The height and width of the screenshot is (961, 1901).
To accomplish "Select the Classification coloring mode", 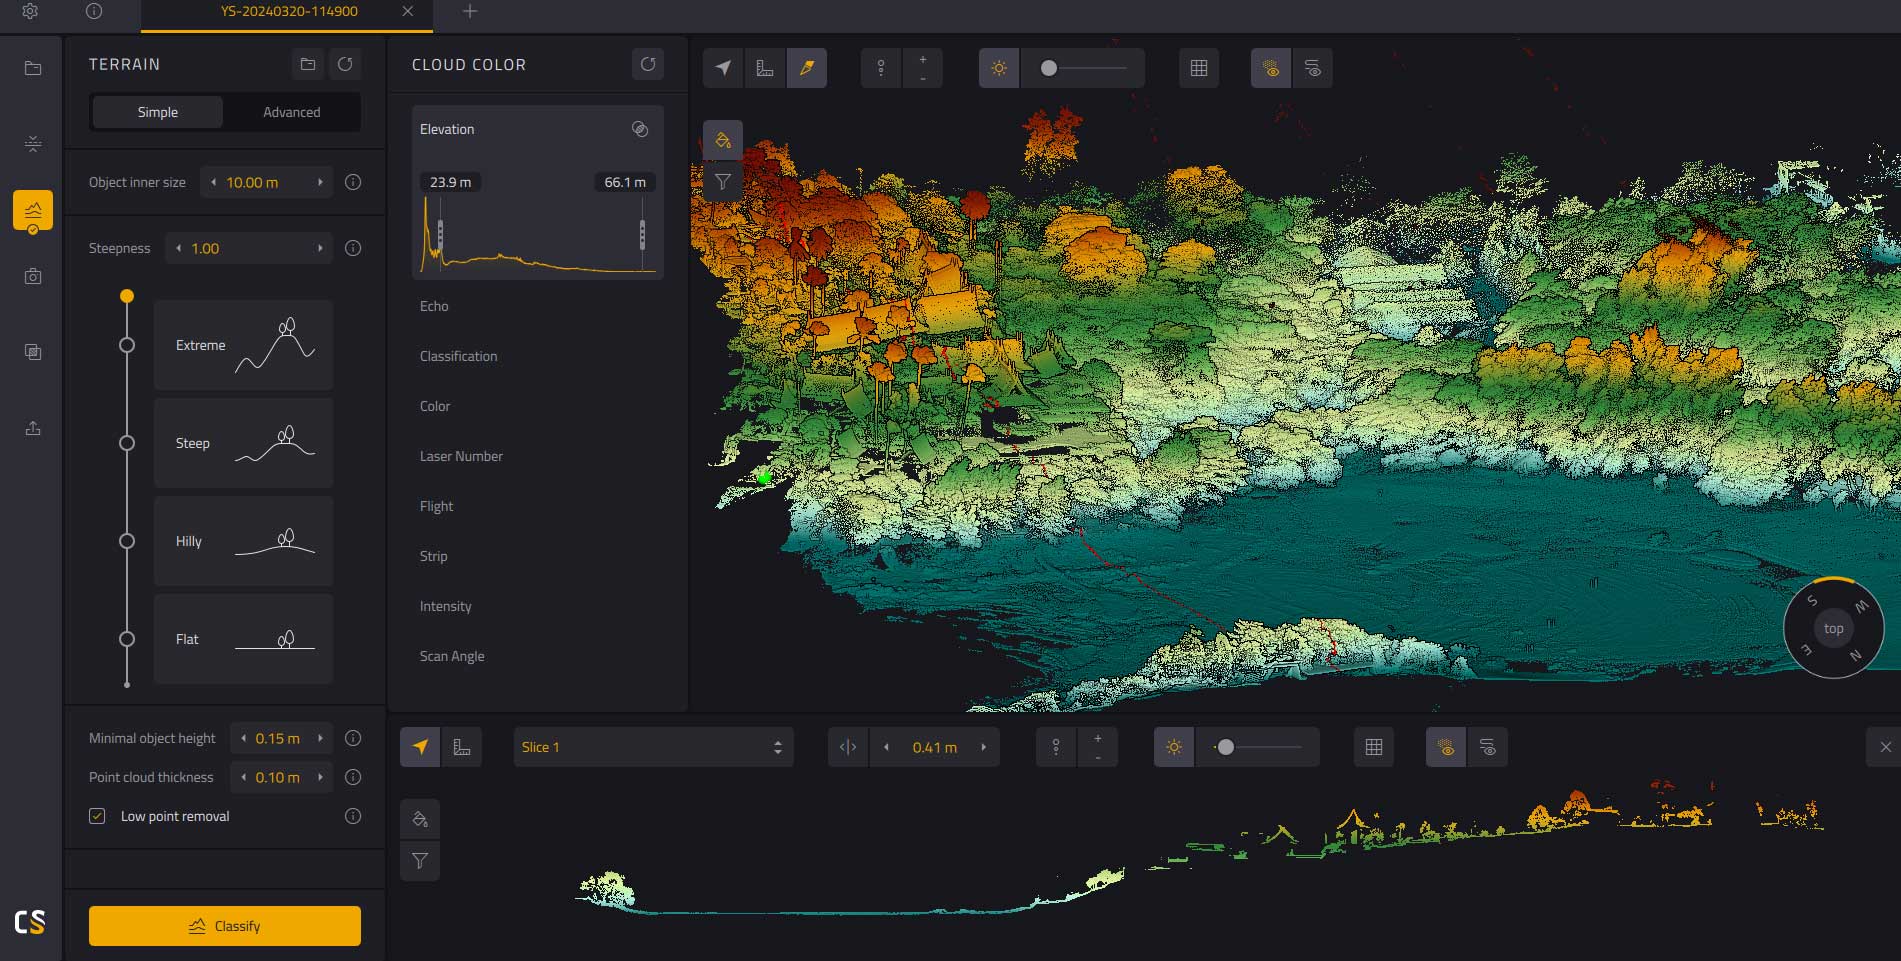I will pos(458,356).
